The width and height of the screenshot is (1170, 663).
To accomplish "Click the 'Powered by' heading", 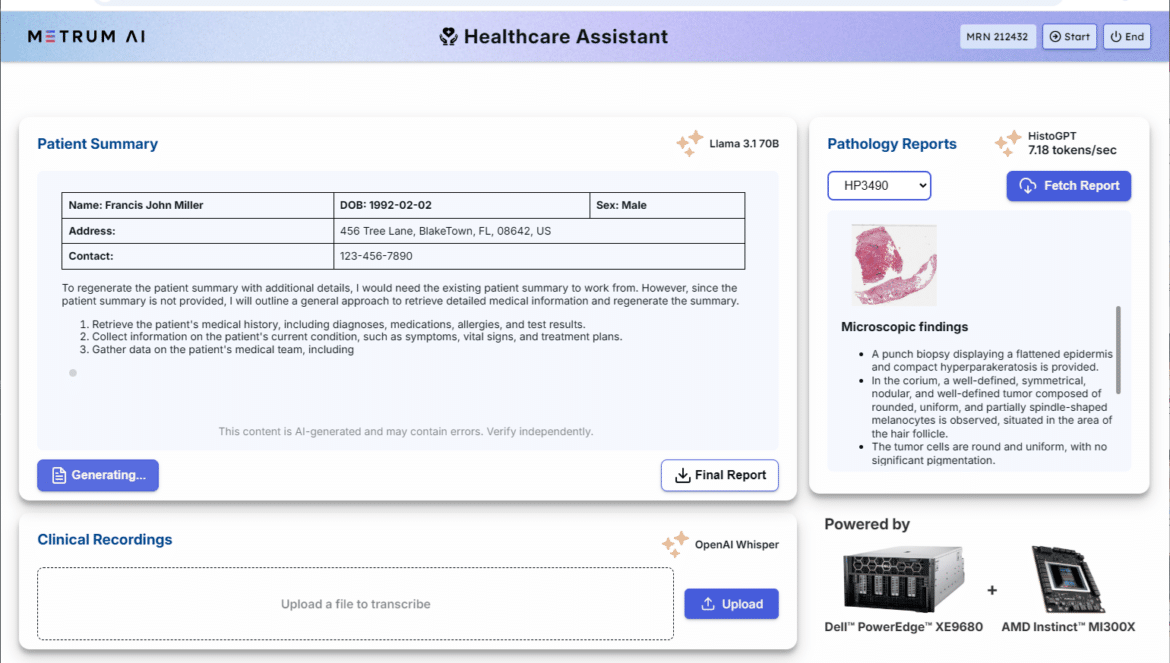I will click(867, 524).
